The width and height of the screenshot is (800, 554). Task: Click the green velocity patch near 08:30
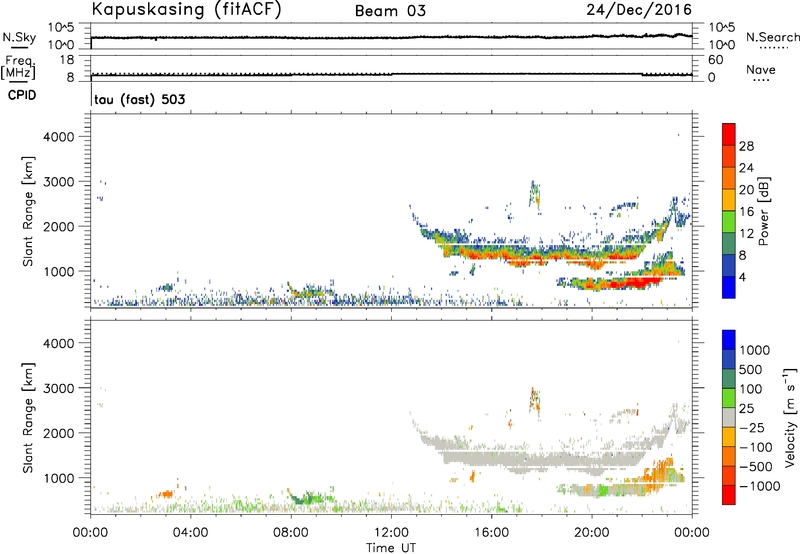(306, 498)
